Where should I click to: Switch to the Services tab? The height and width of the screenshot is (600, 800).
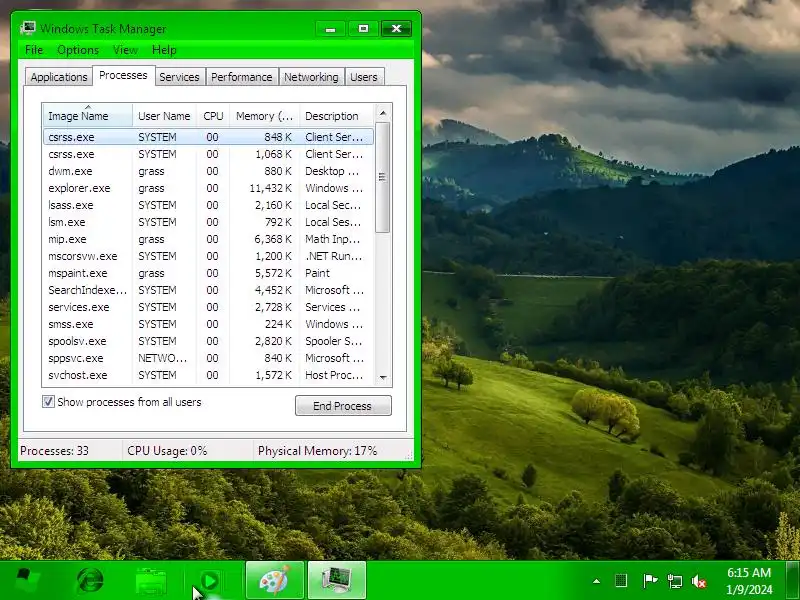[x=180, y=77]
